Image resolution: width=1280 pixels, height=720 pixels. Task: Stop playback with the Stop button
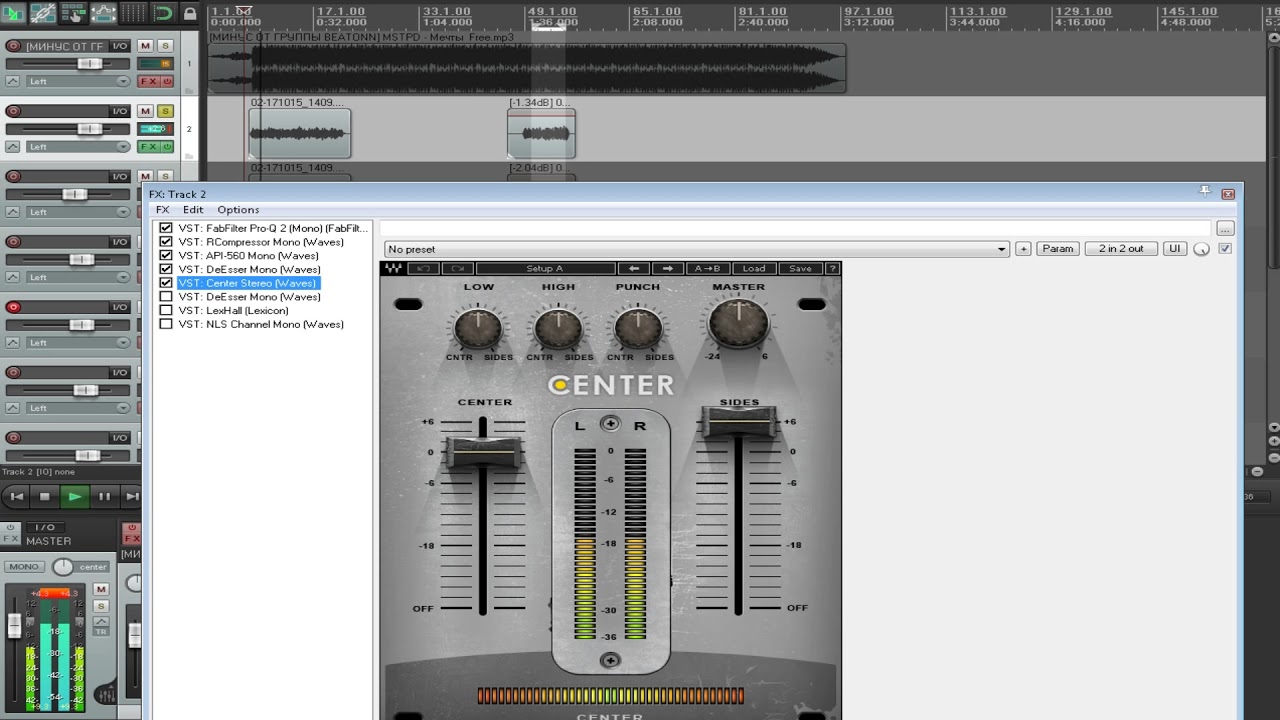[44, 496]
